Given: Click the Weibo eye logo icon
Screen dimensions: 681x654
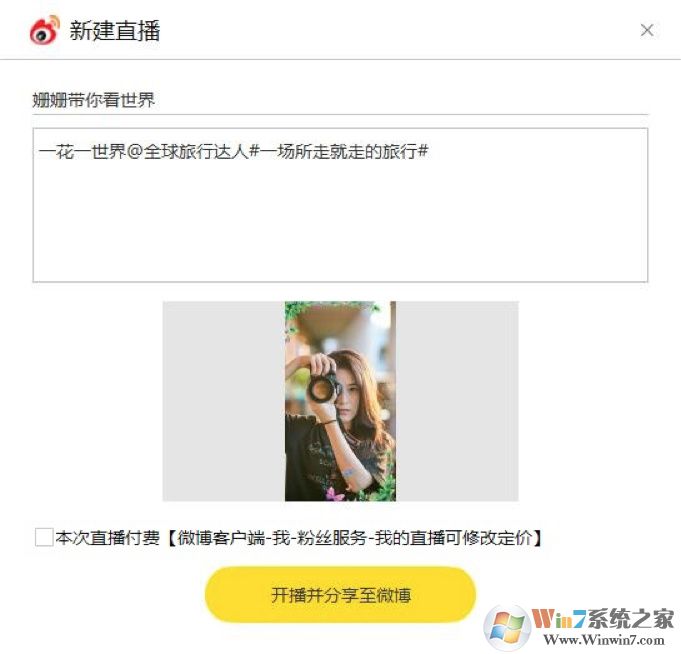Looking at the screenshot, I should [44, 30].
